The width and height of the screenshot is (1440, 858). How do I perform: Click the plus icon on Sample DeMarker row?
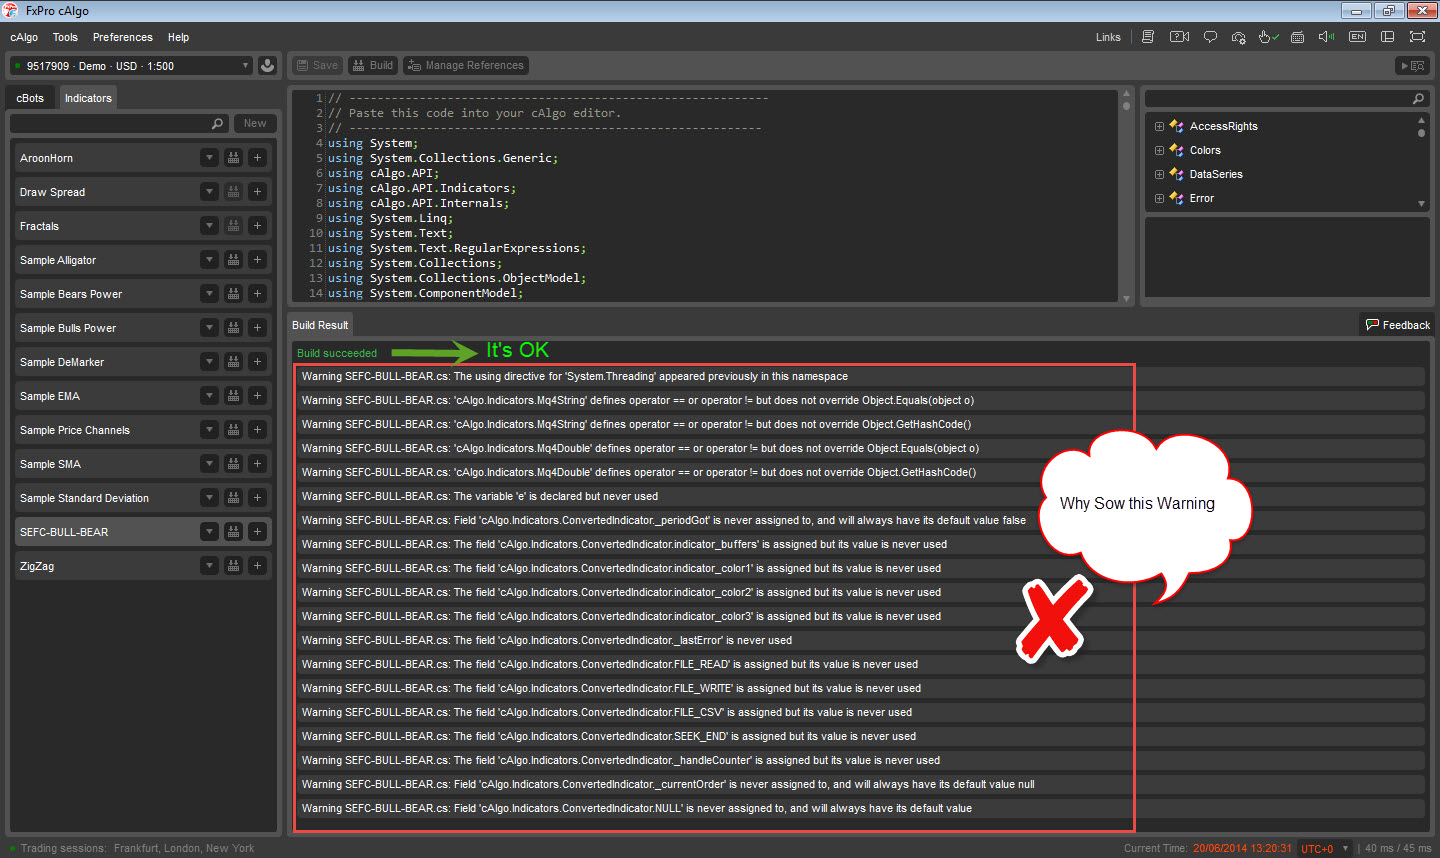coord(257,362)
